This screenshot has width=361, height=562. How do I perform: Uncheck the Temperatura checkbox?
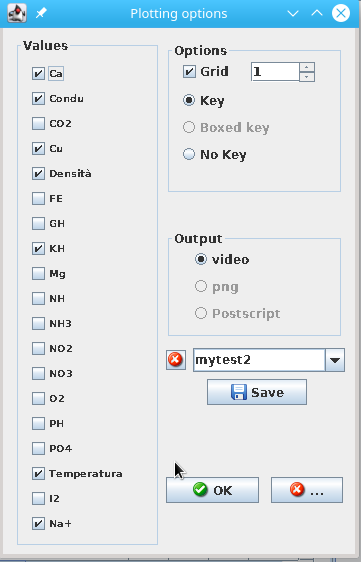point(38,473)
